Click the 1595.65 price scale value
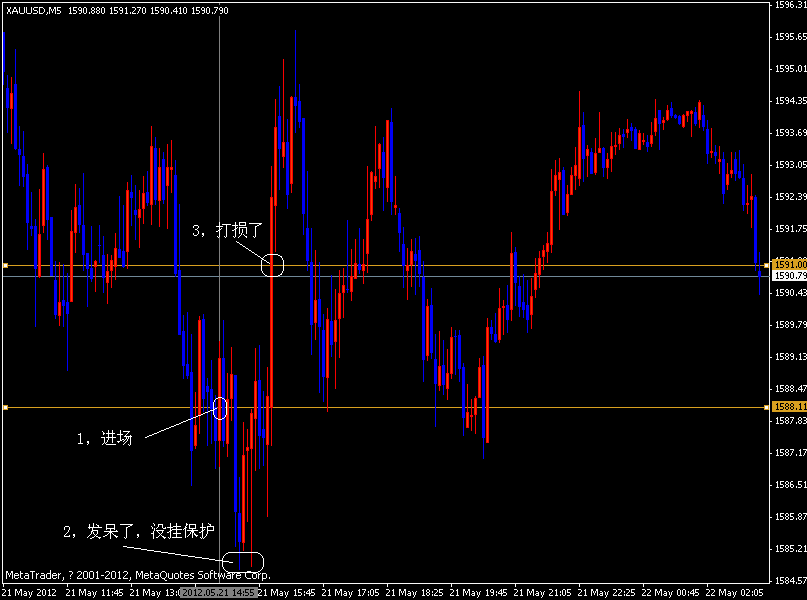 click(791, 37)
